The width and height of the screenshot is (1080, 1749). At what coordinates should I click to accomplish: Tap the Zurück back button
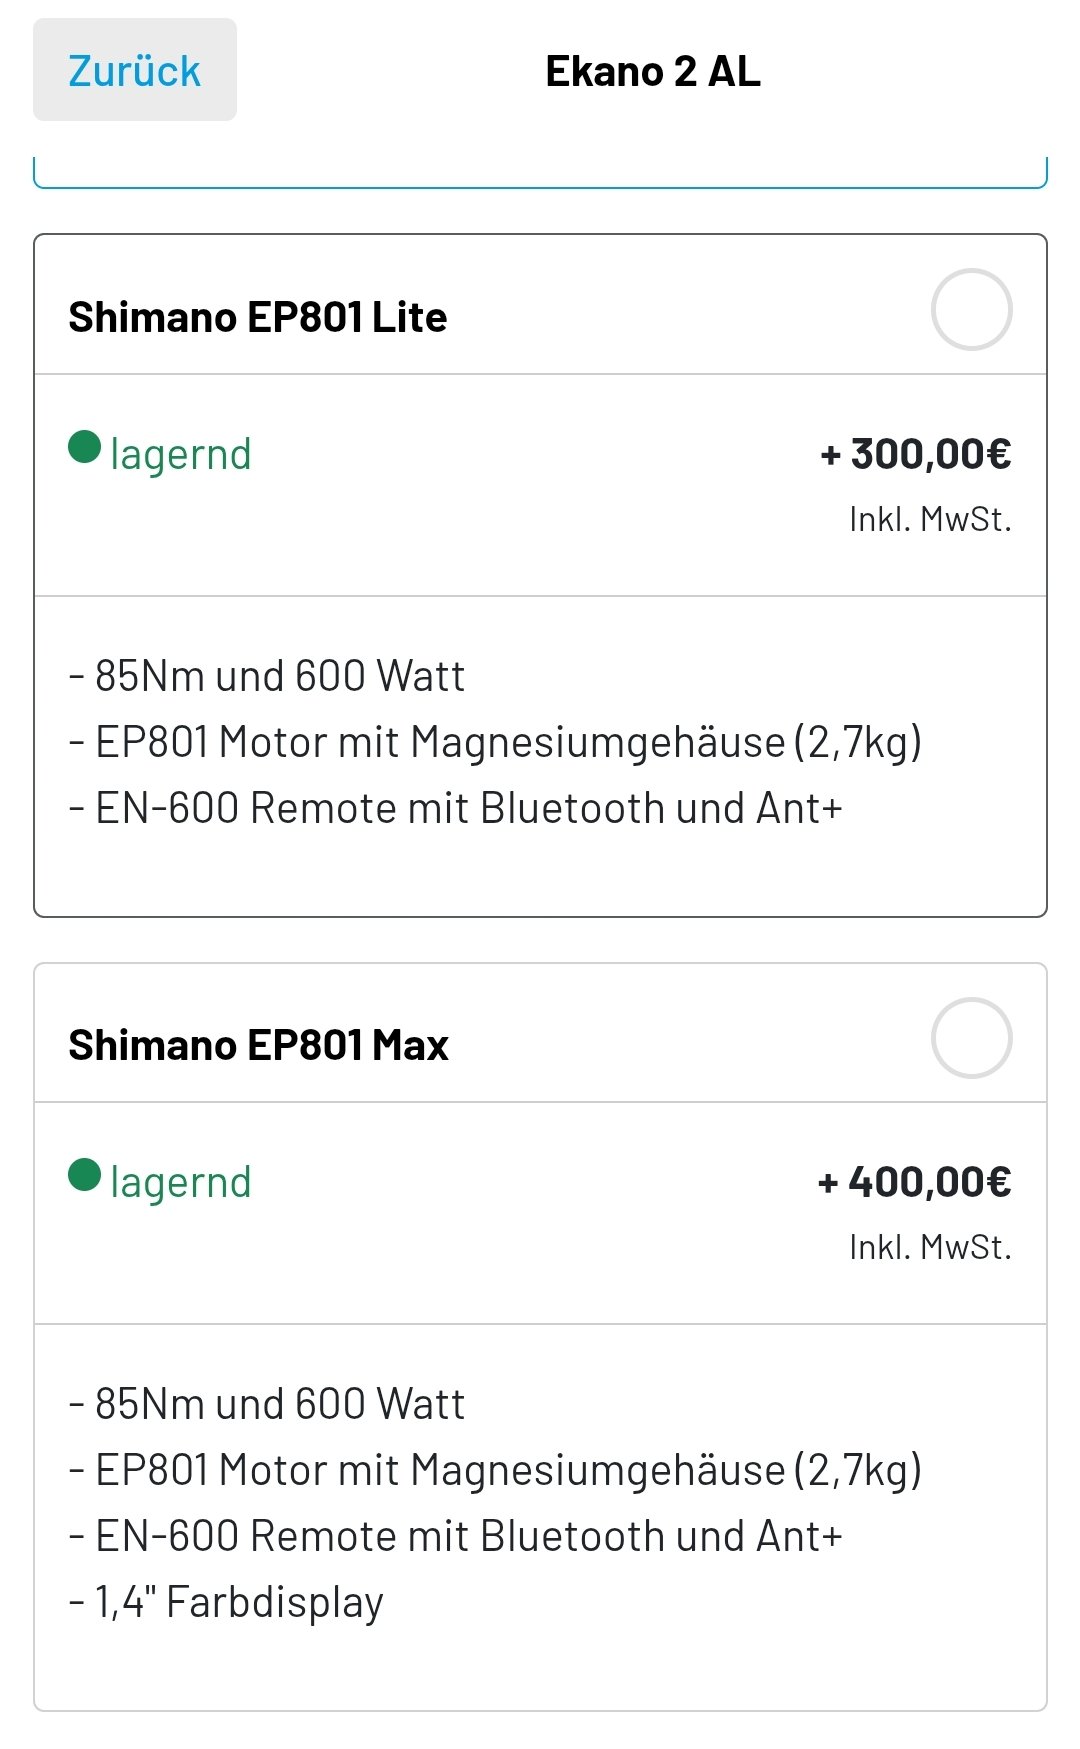click(134, 71)
